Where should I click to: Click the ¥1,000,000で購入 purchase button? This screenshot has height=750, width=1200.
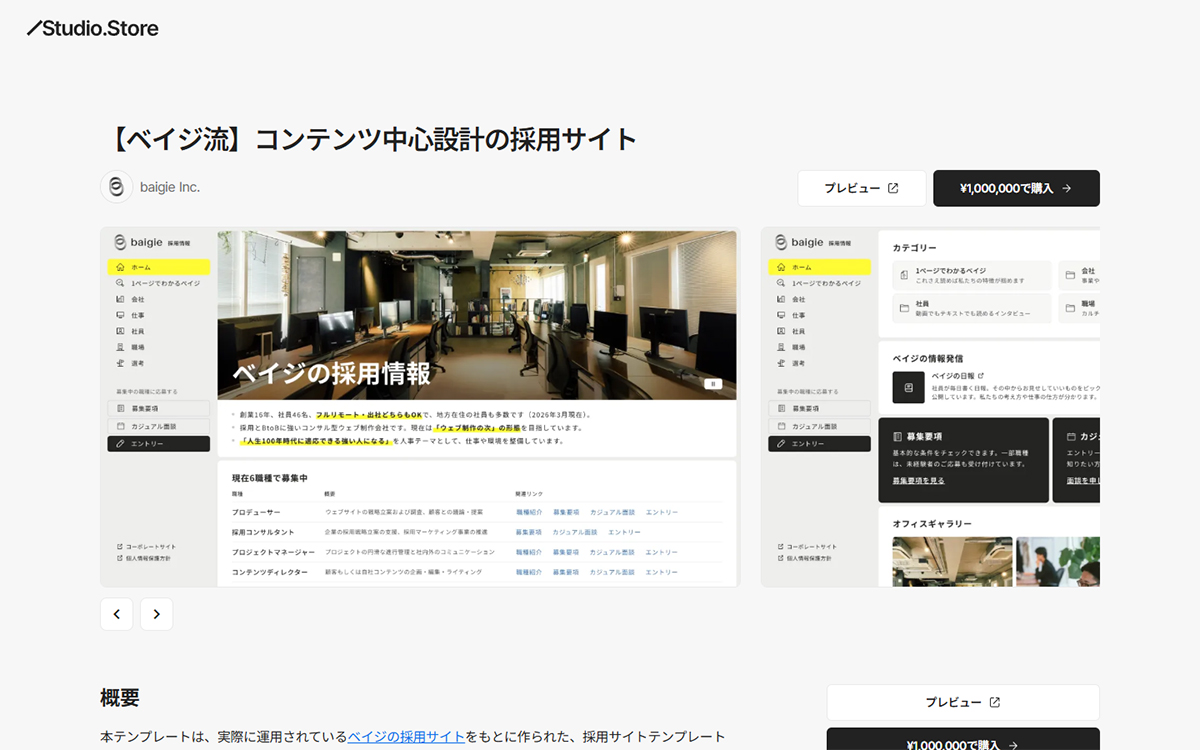(x=1016, y=188)
